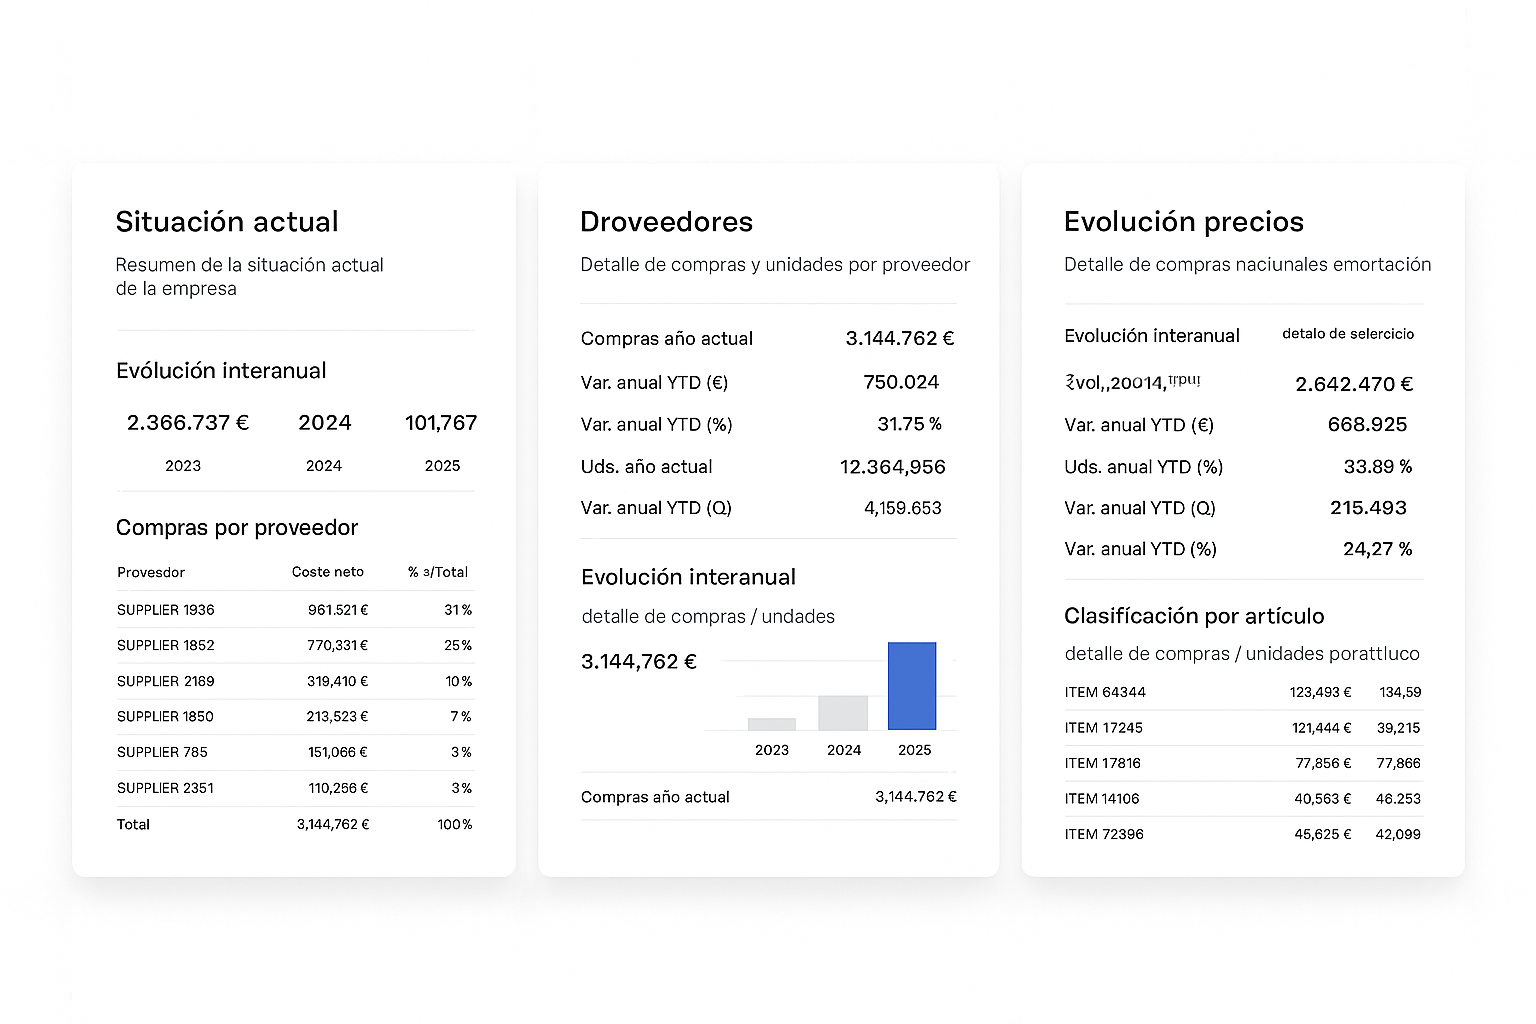1536x1024 pixels.
Task: Click the Droveedores card title
Action: [666, 221]
